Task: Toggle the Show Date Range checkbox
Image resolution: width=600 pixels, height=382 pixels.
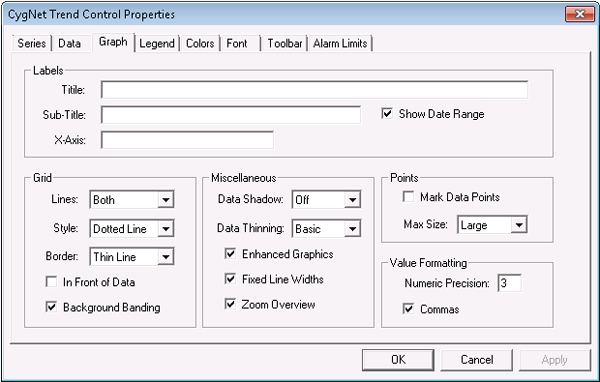Action: (x=387, y=114)
